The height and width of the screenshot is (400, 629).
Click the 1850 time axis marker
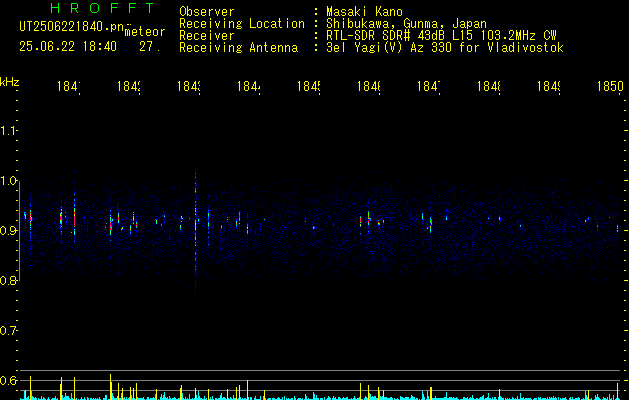610,86
